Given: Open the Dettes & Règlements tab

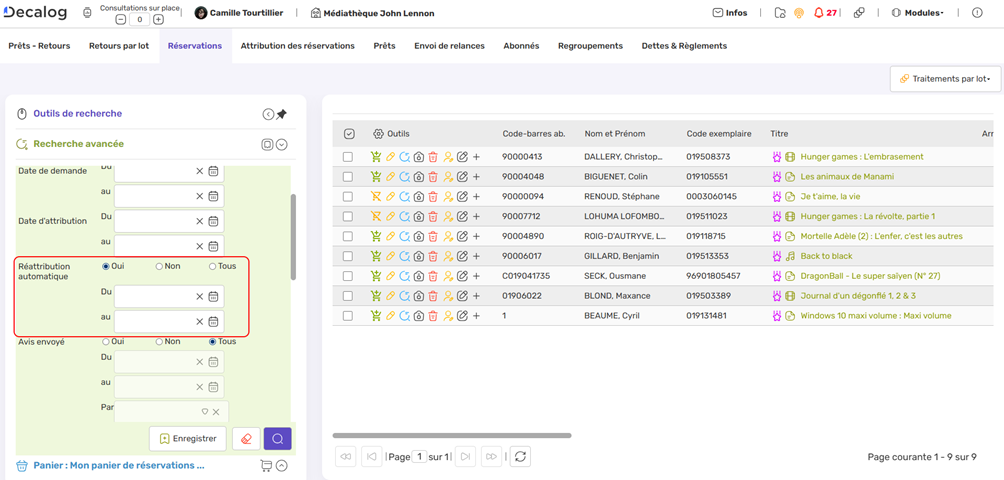Looking at the screenshot, I should click(x=684, y=46).
